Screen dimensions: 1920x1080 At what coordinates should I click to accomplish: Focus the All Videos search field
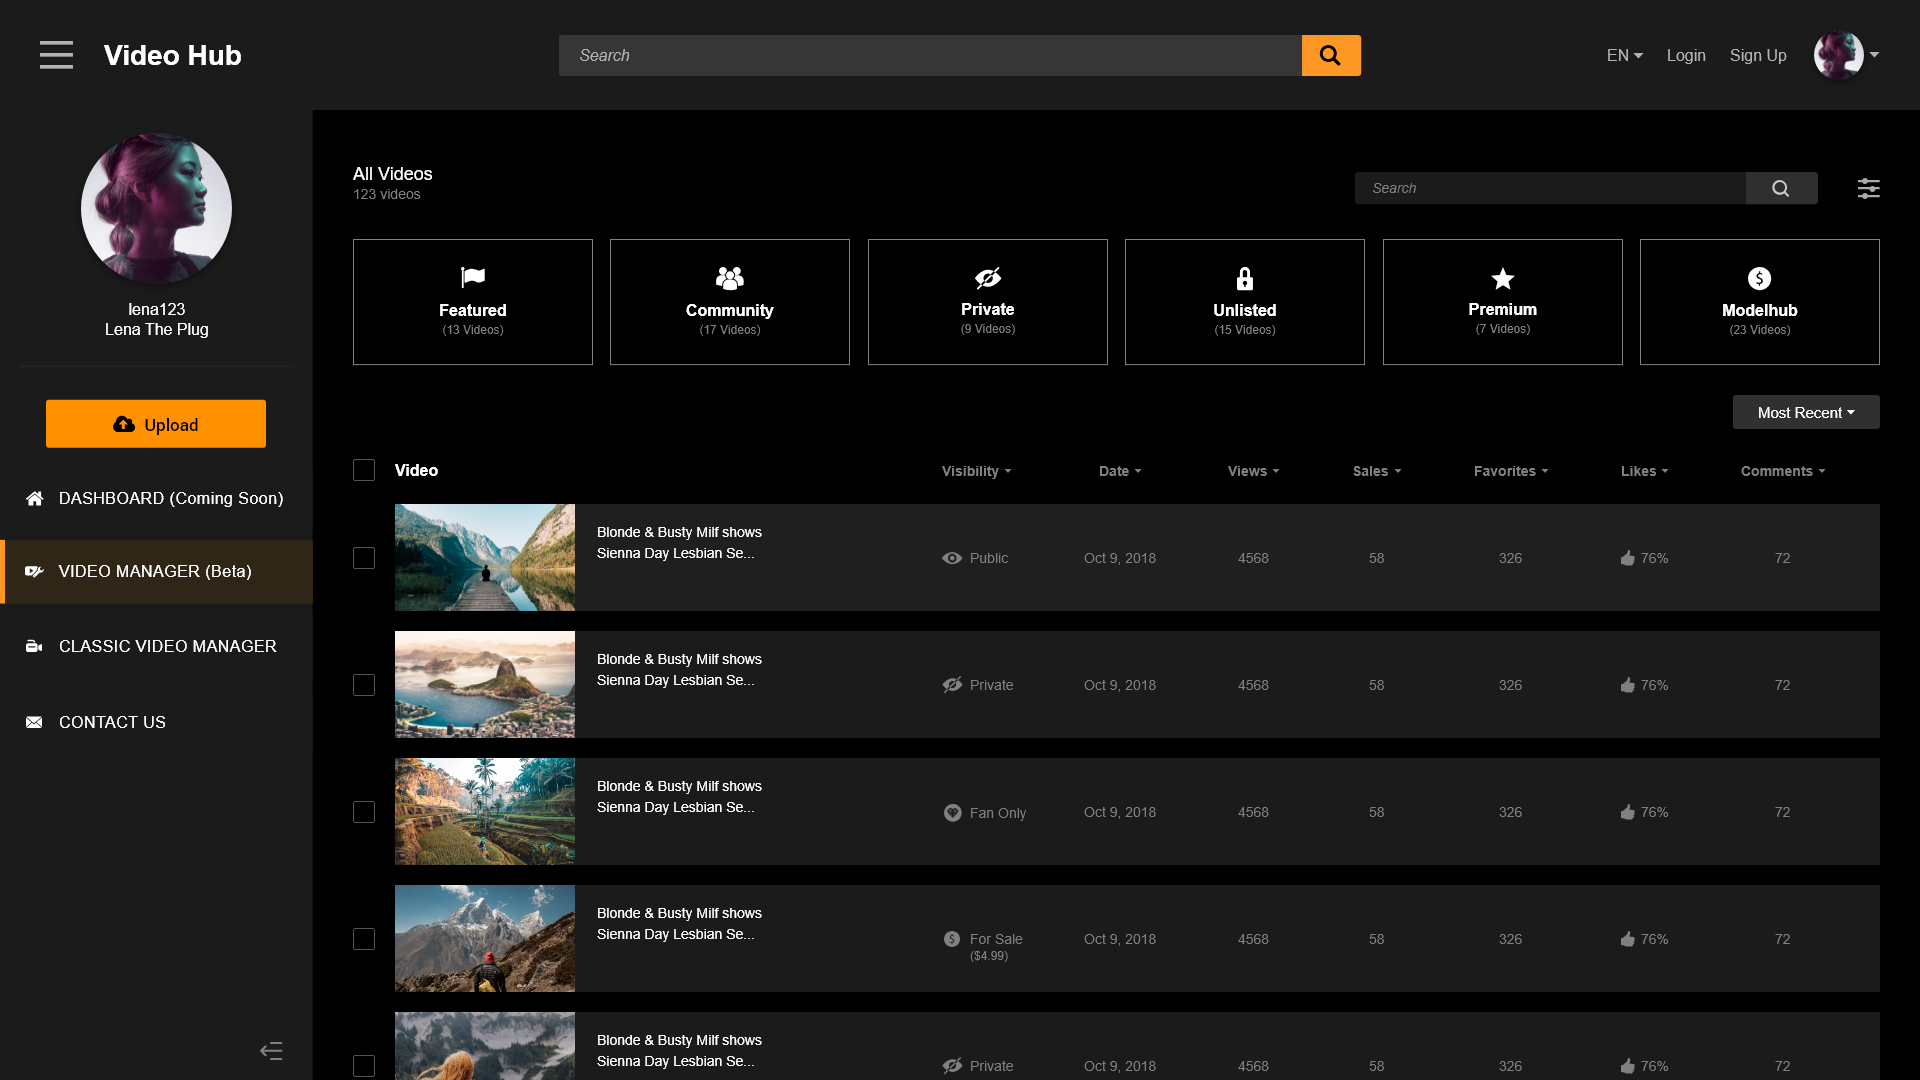tap(1550, 188)
